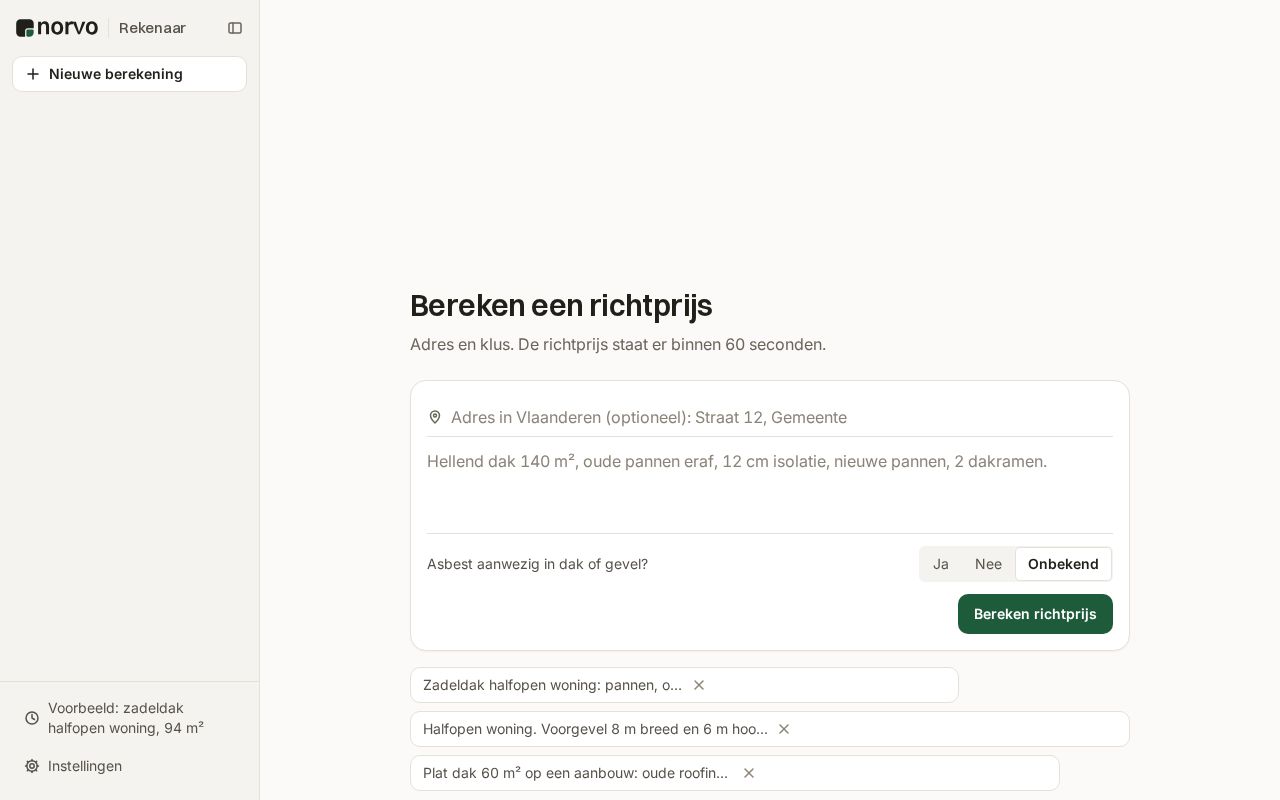The height and width of the screenshot is (800, 1280).
Task: Click the location pin icon in address field
Action: [435, 417]
